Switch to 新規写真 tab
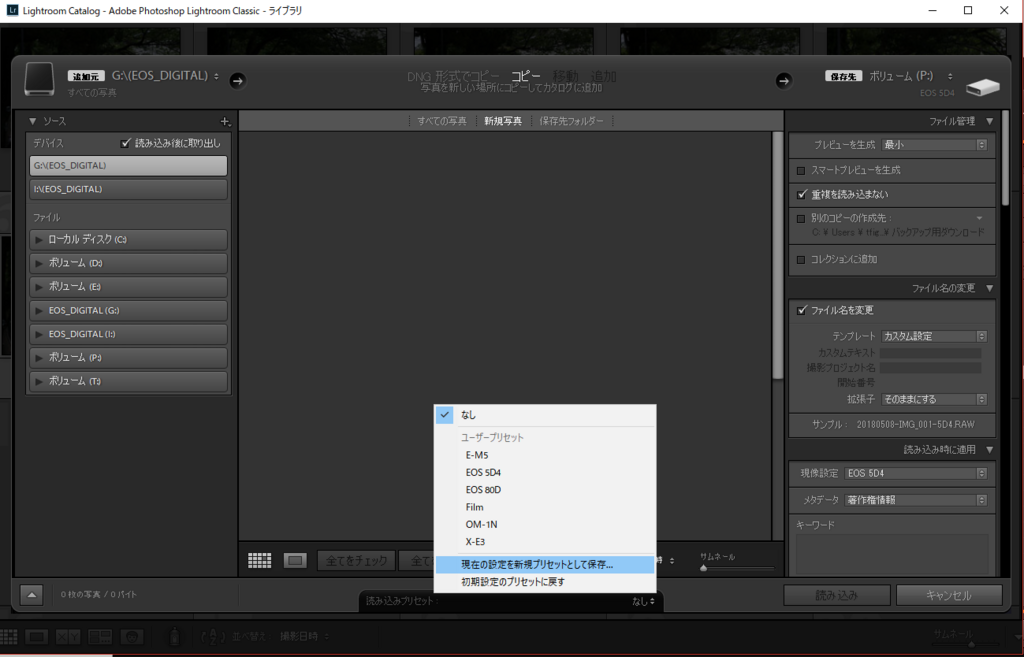 [503, 121]
